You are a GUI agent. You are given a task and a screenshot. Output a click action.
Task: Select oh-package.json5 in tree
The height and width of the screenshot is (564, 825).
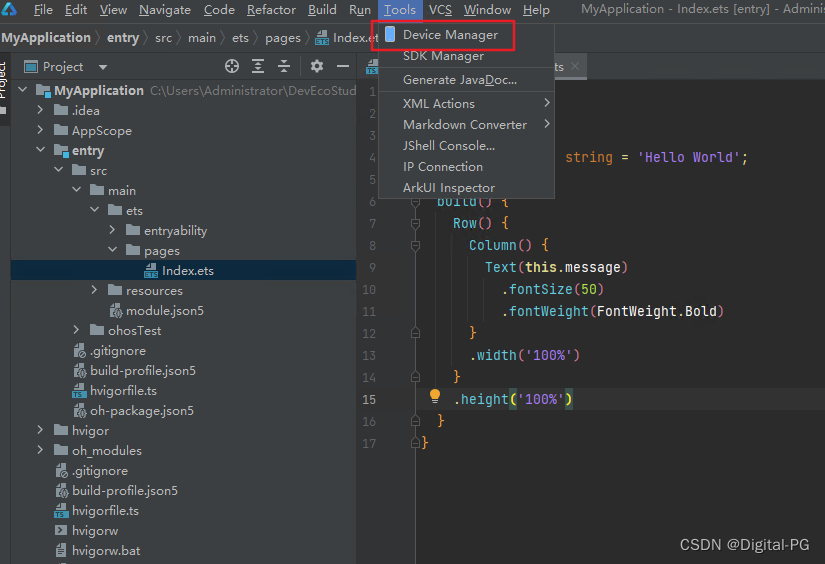(x=183, y=411)
